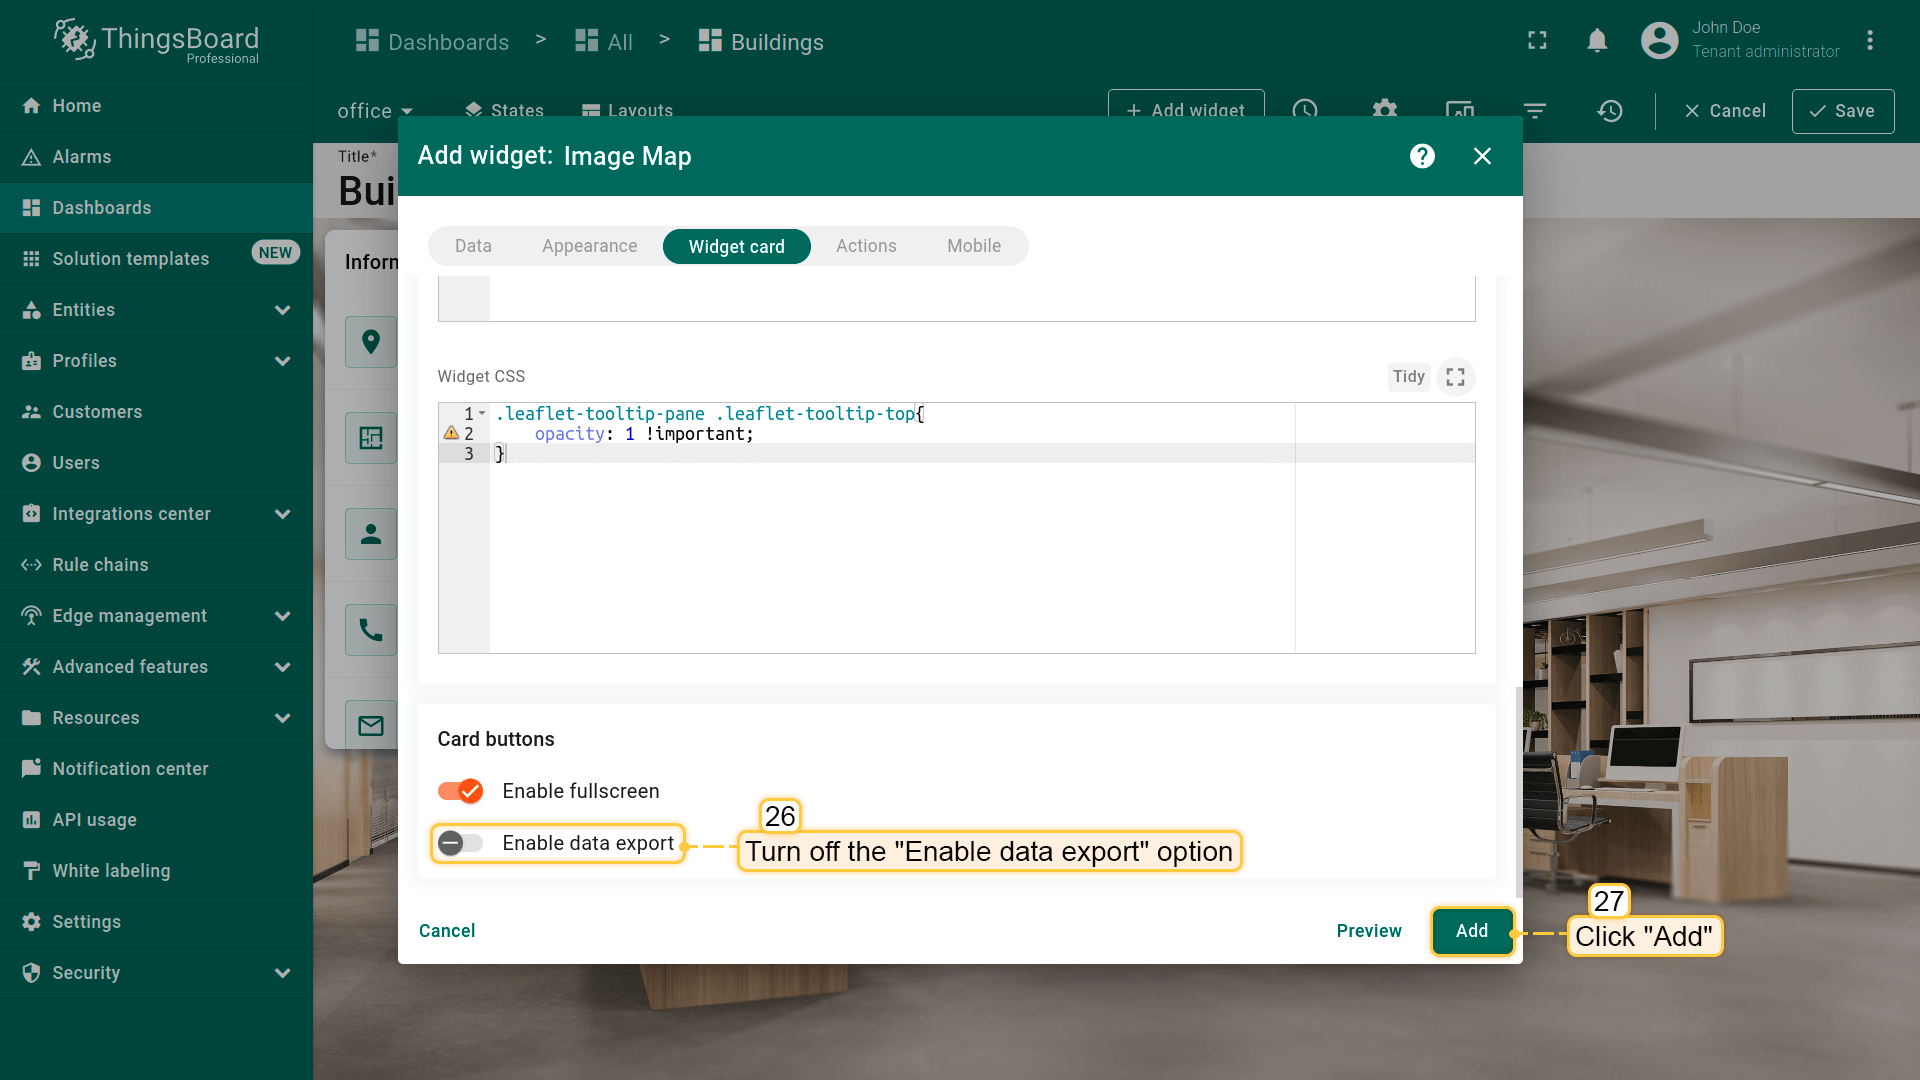Click the Preview button

click(1368, 931)
